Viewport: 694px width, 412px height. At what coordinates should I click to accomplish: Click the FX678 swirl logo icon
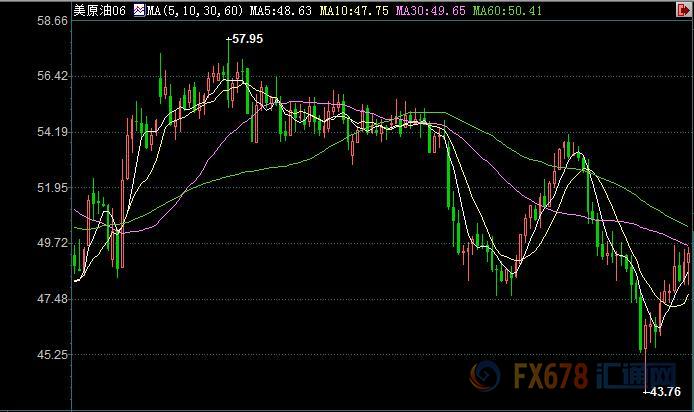coord(485,378)
